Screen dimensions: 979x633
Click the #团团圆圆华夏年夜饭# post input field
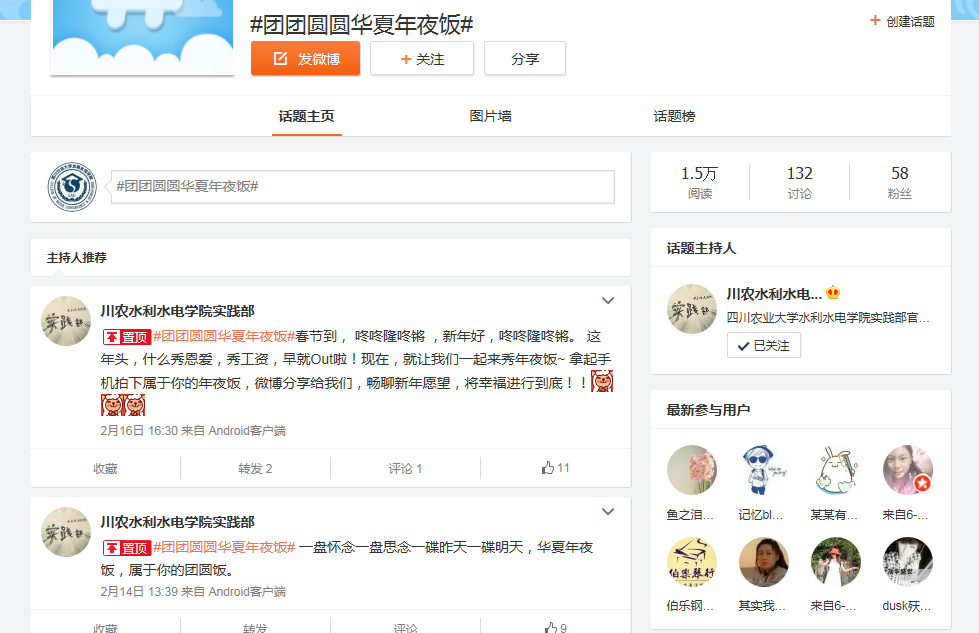(362, 186)
